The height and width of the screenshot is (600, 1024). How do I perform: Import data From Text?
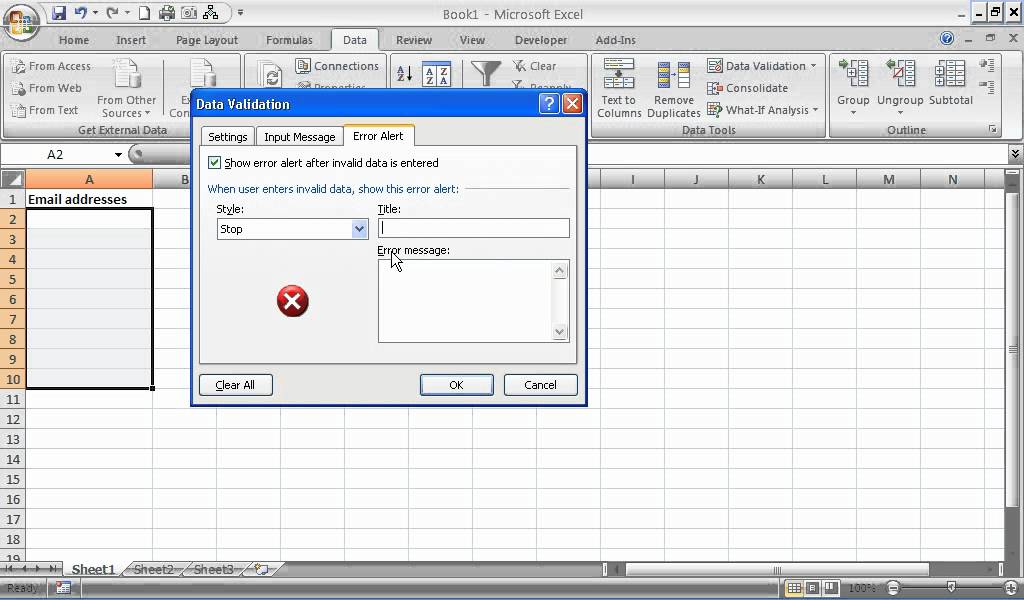tap(44, 110)
